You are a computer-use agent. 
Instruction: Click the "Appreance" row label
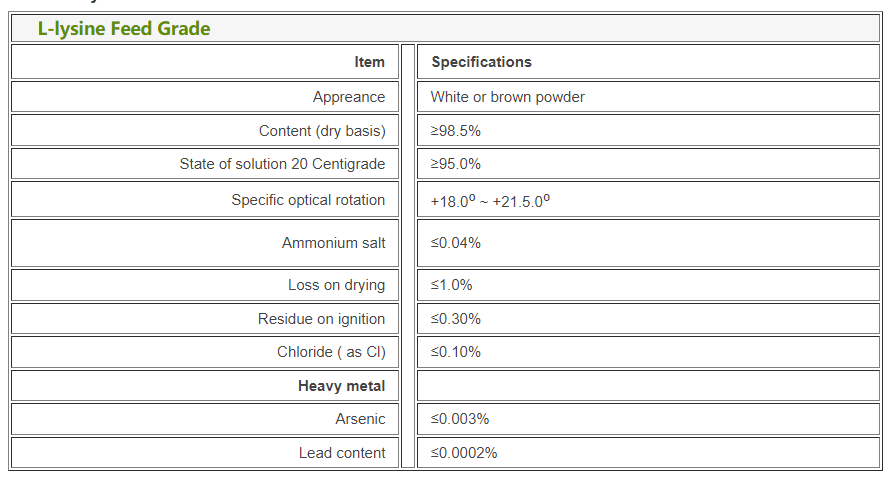pyautogui.click(x=348, y=97)
